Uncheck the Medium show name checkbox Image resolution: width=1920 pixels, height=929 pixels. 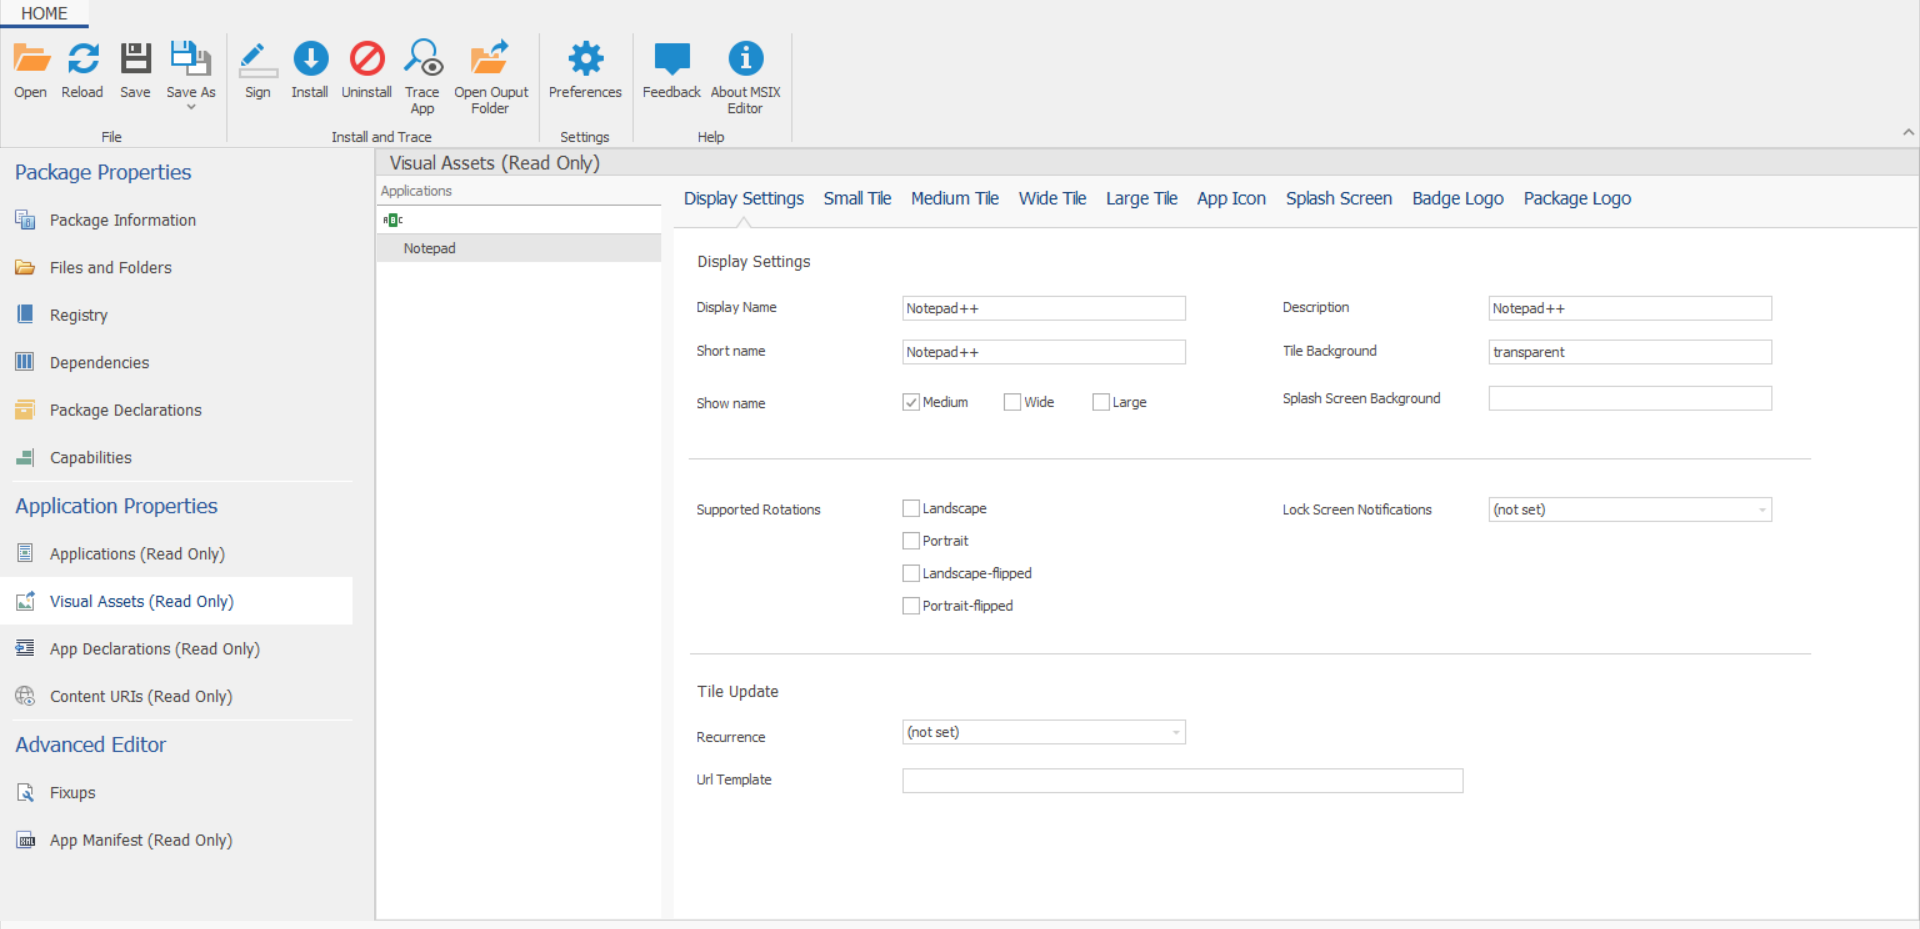point(911,402)
